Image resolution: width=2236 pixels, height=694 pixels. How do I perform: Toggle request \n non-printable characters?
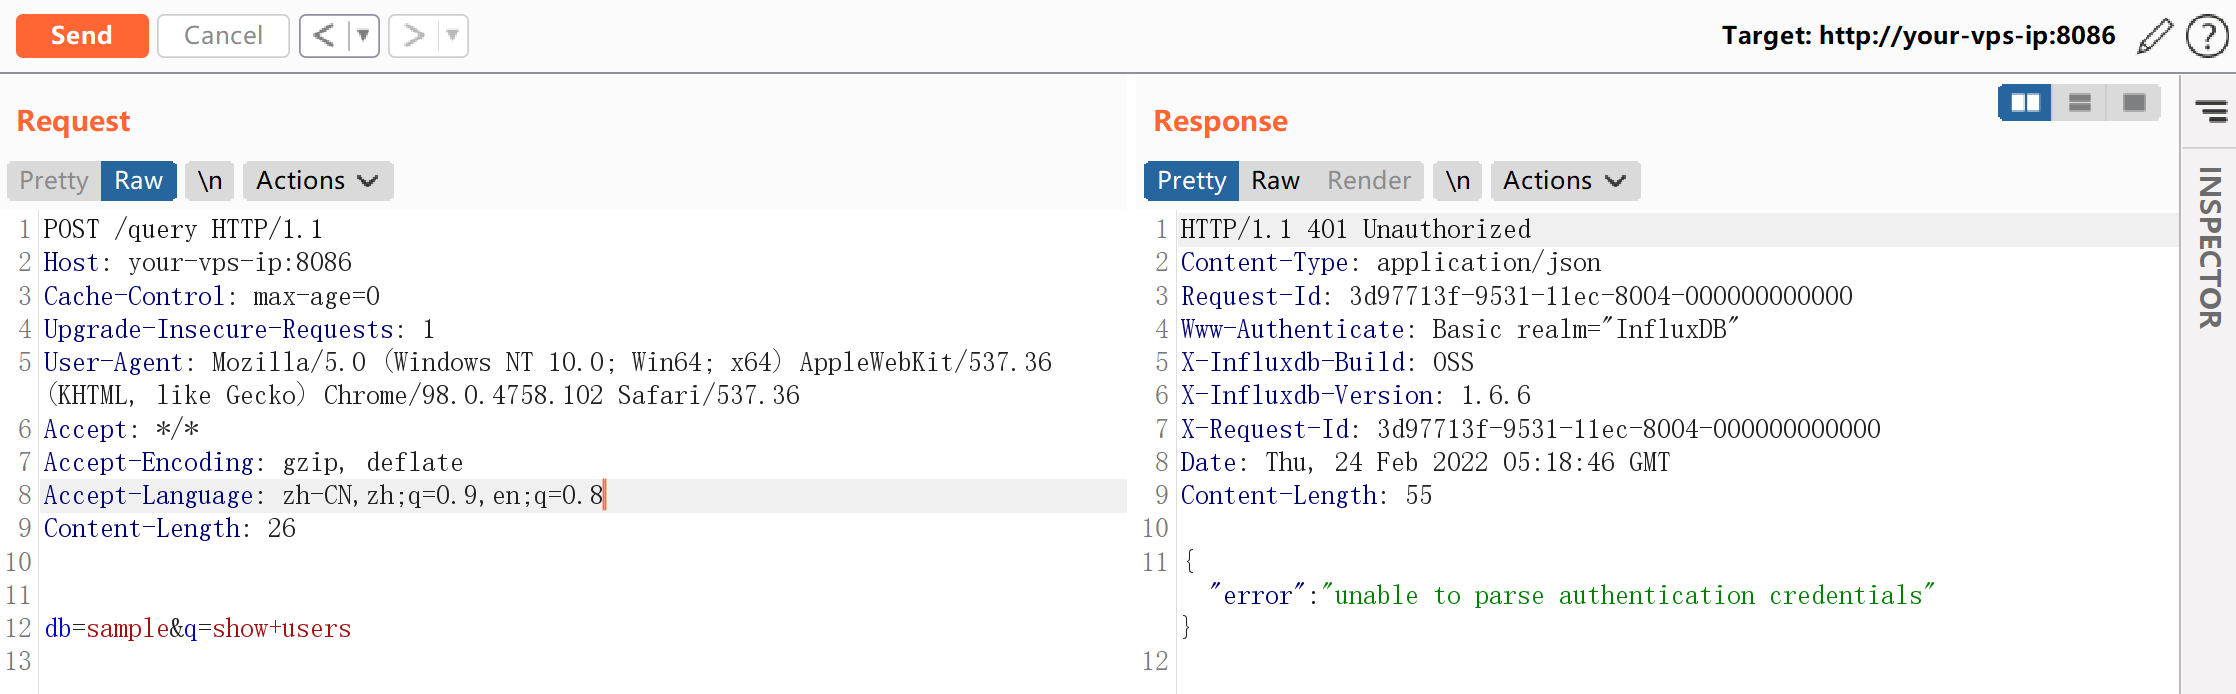pyautogui.click(x=210, y=181)
